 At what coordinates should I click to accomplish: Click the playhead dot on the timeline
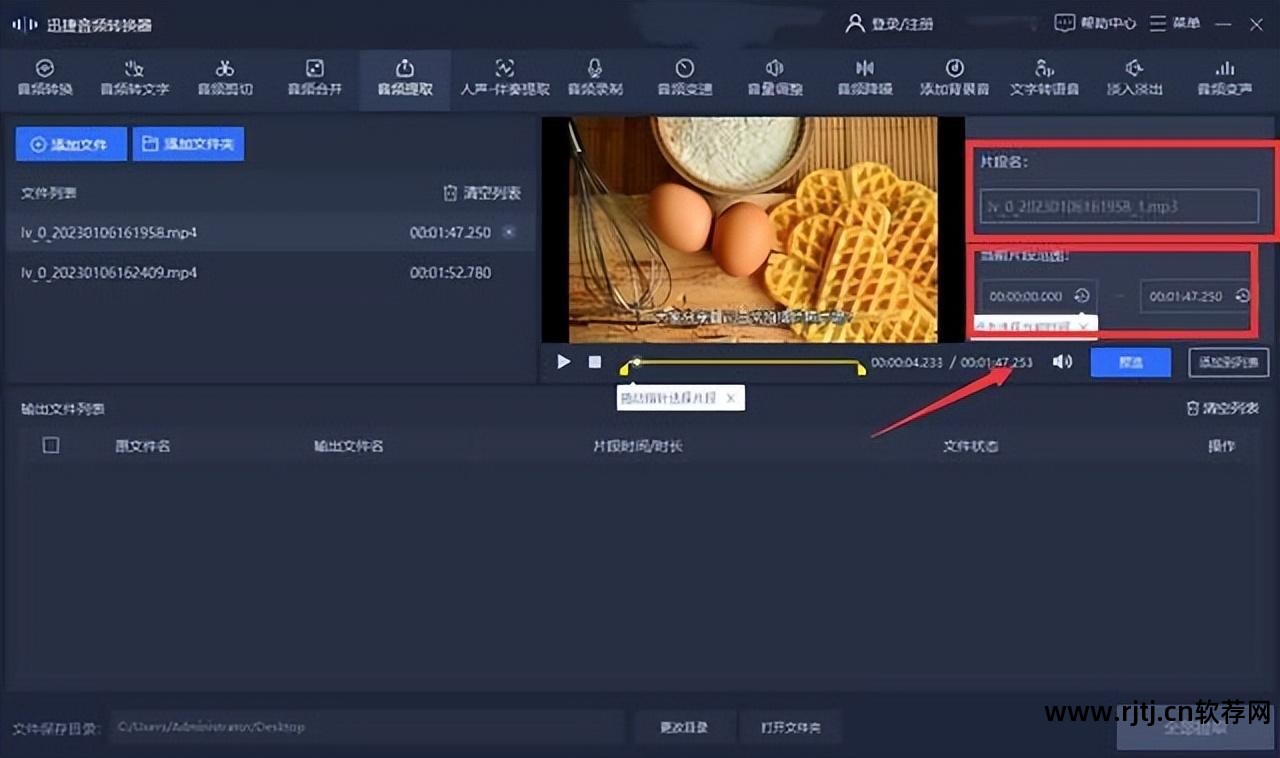(637, 361)
